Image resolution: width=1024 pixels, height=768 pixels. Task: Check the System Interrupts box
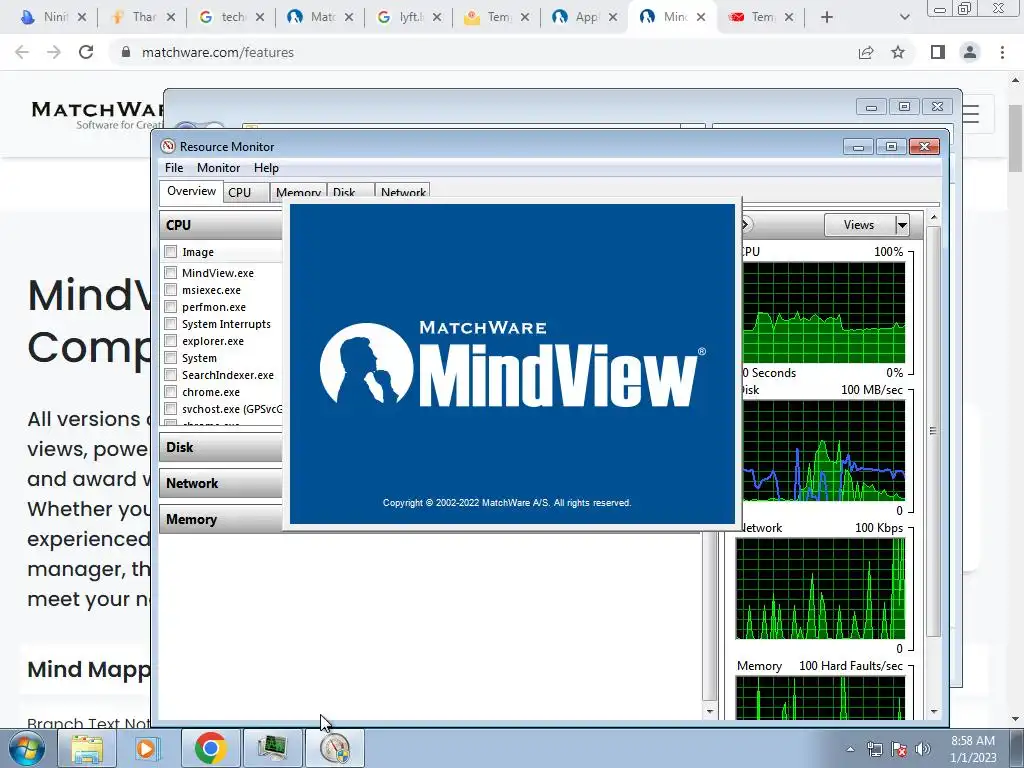[x=170, y=323]
